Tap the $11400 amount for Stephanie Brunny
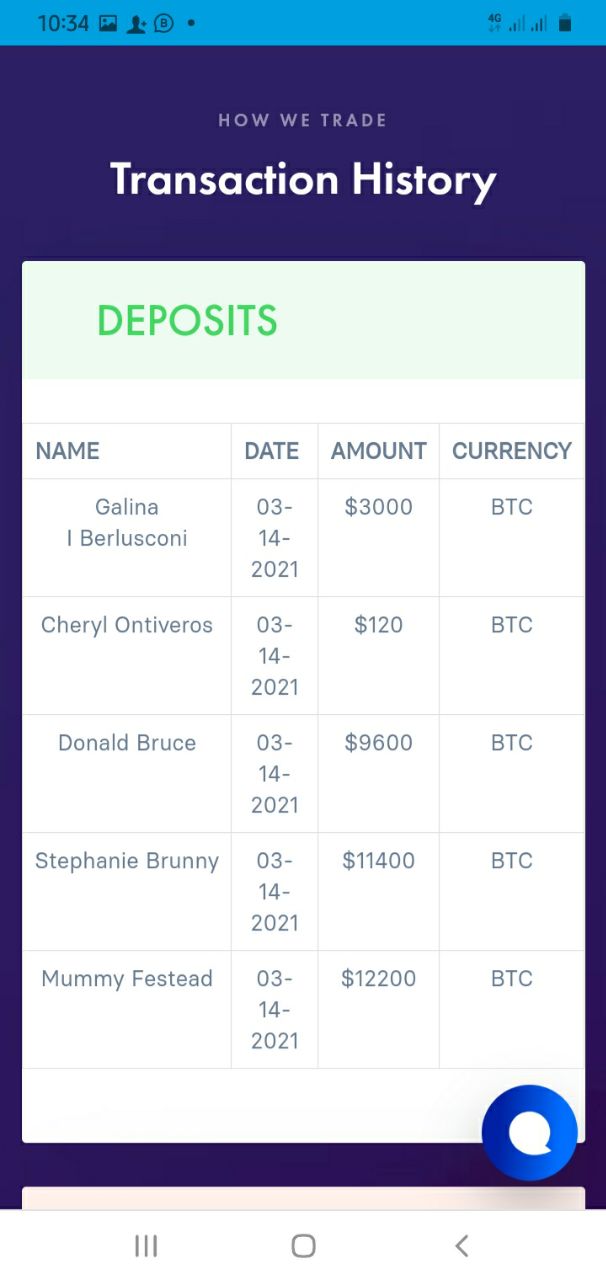 [379, 861]
